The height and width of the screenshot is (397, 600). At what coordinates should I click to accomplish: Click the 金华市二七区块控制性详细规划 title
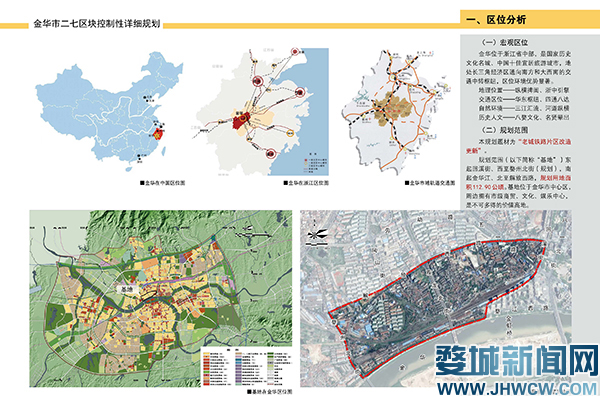tap(97, 23)
